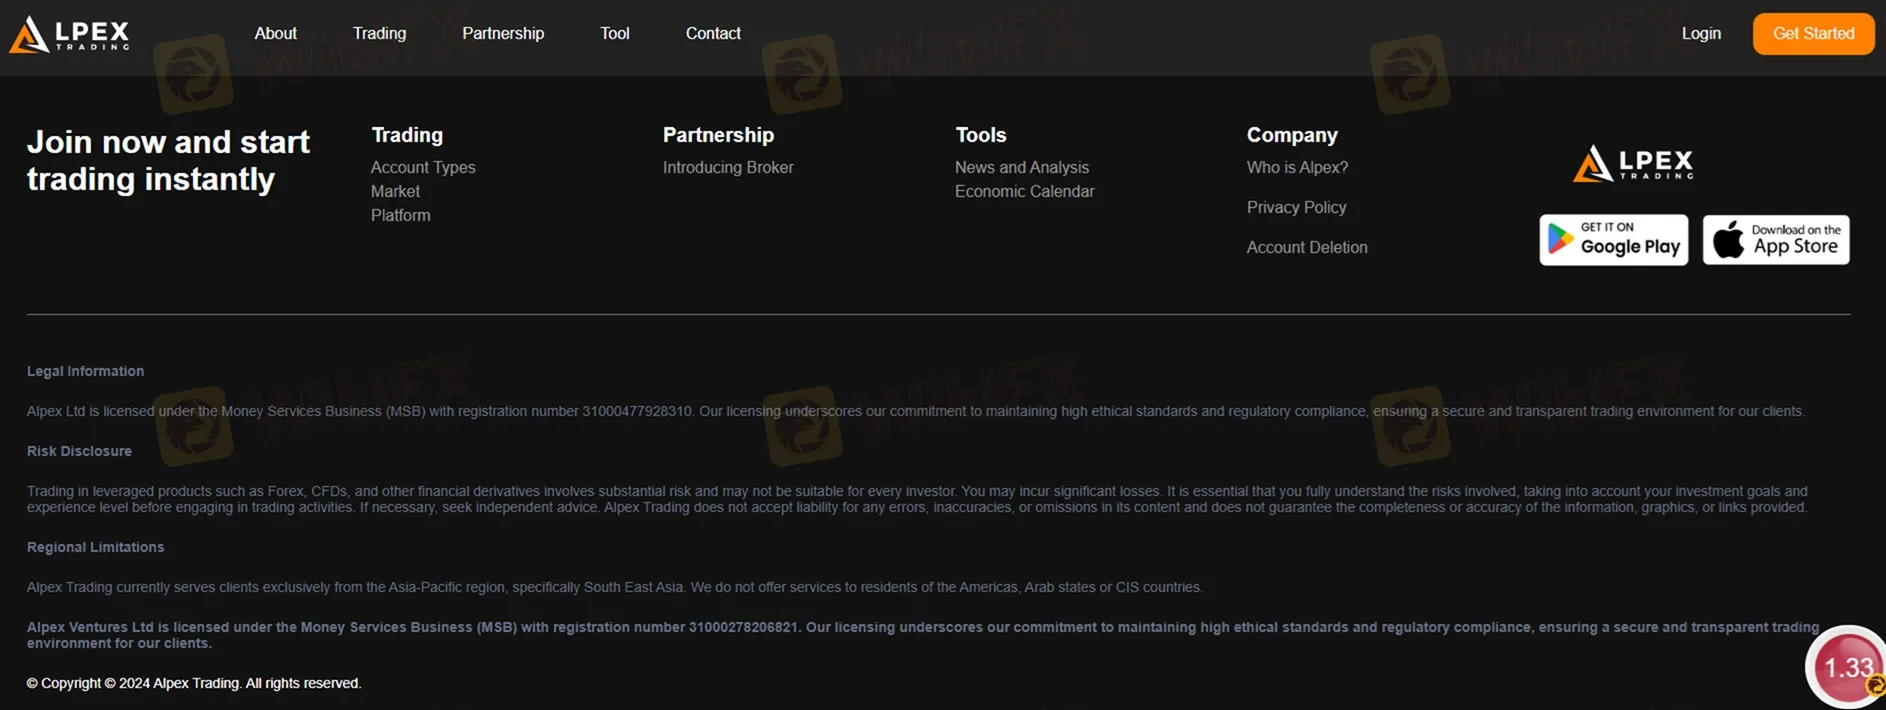The width and height of the screenshot is (1886, 710).
Task: Select the Account Deletion link
Action: [1306, 248]
